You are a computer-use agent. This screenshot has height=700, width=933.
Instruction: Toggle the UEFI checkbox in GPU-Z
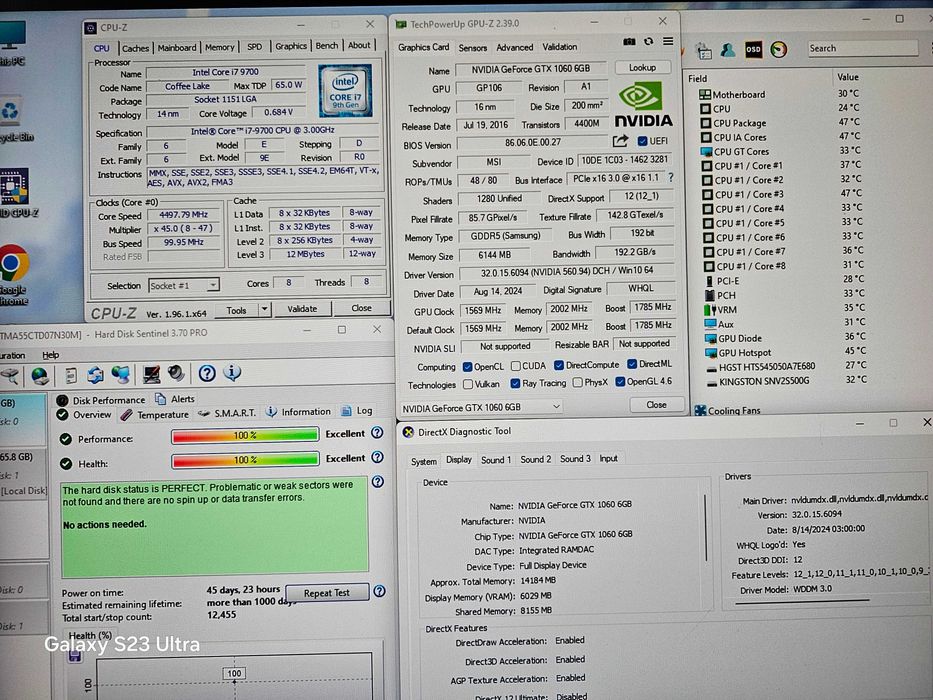(x=642, y=141)
